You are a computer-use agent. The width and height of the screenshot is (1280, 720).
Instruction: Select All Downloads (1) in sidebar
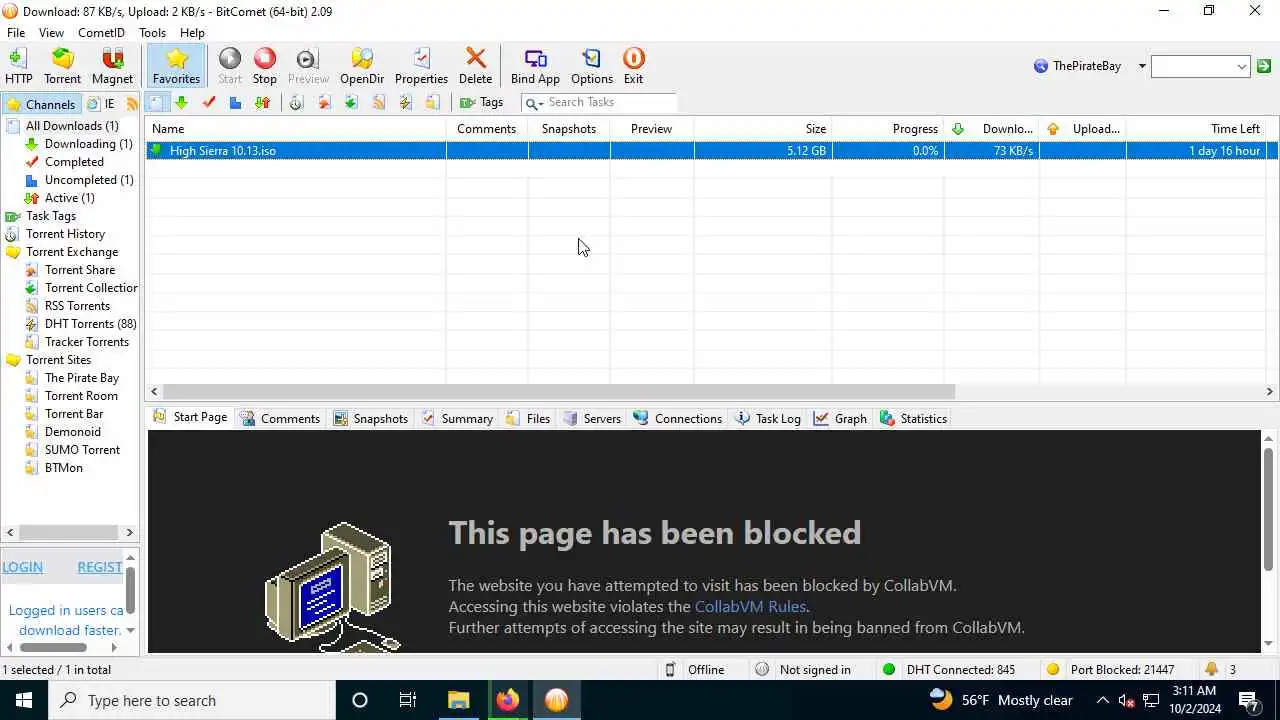pos(72,126)
